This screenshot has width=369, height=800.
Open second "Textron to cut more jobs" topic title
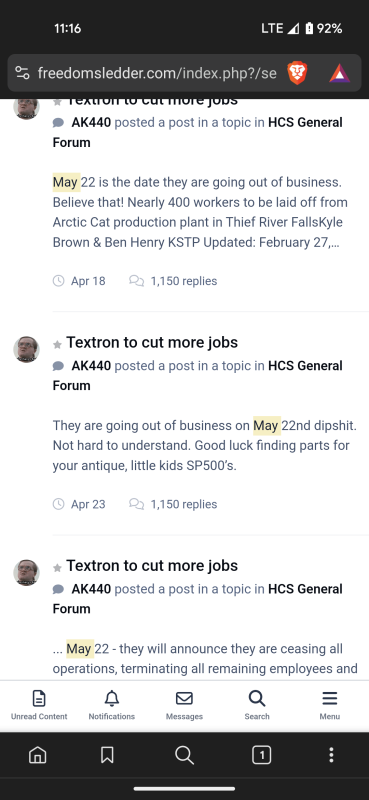pyautogui.click(x=152, y=342)
